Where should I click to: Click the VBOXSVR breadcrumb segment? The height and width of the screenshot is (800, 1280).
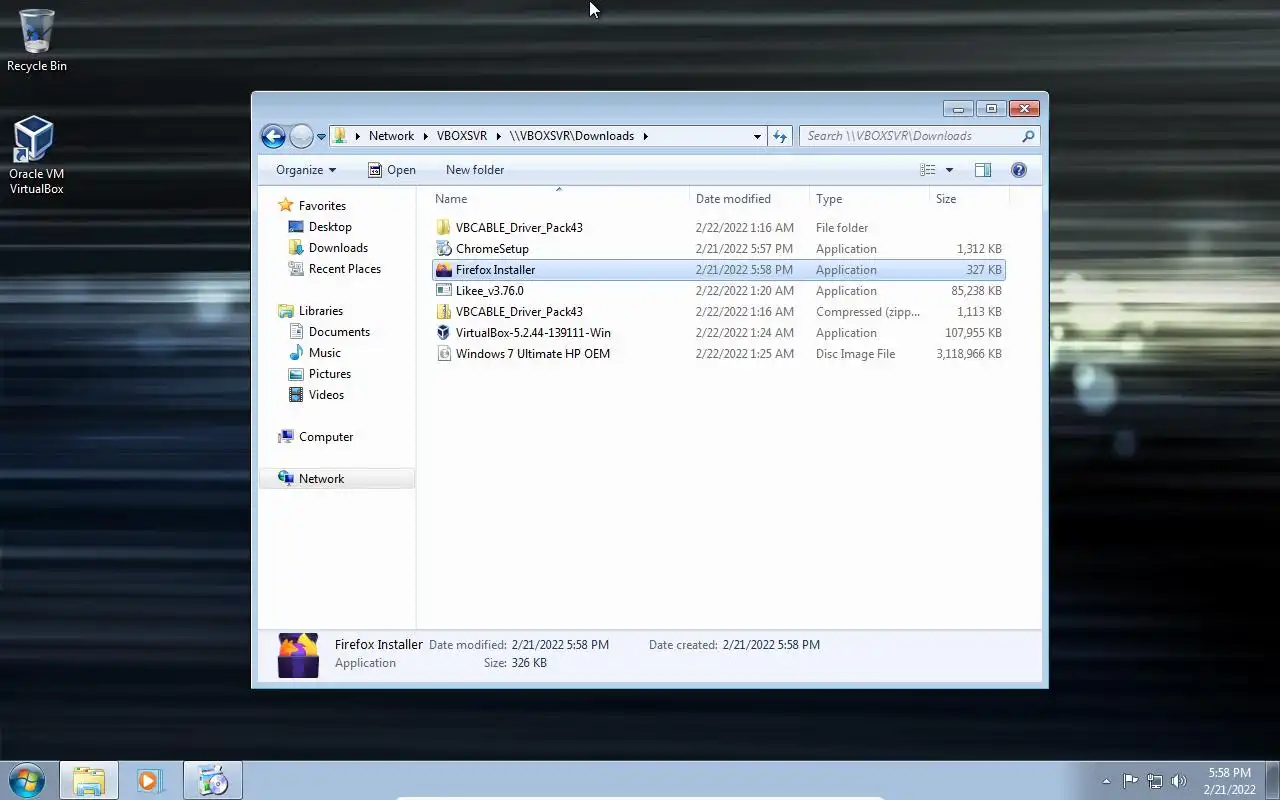click(462, 136)
